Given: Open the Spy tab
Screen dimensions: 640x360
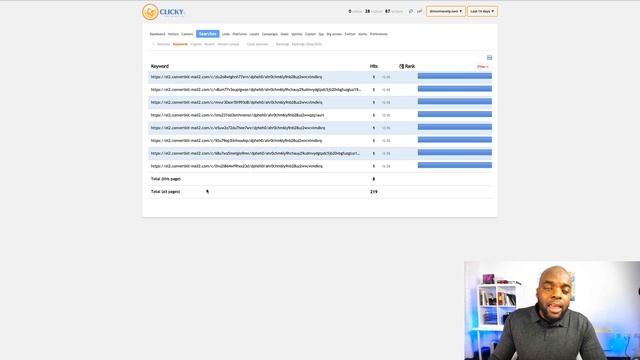Looking at the screenshot, I should coord(321,34).
